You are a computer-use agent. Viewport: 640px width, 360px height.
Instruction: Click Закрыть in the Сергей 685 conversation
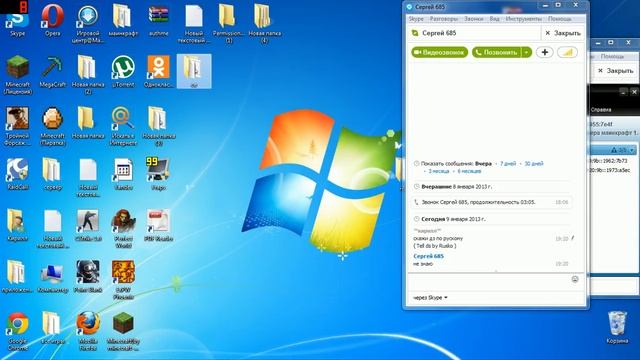(x=562, y=33)
